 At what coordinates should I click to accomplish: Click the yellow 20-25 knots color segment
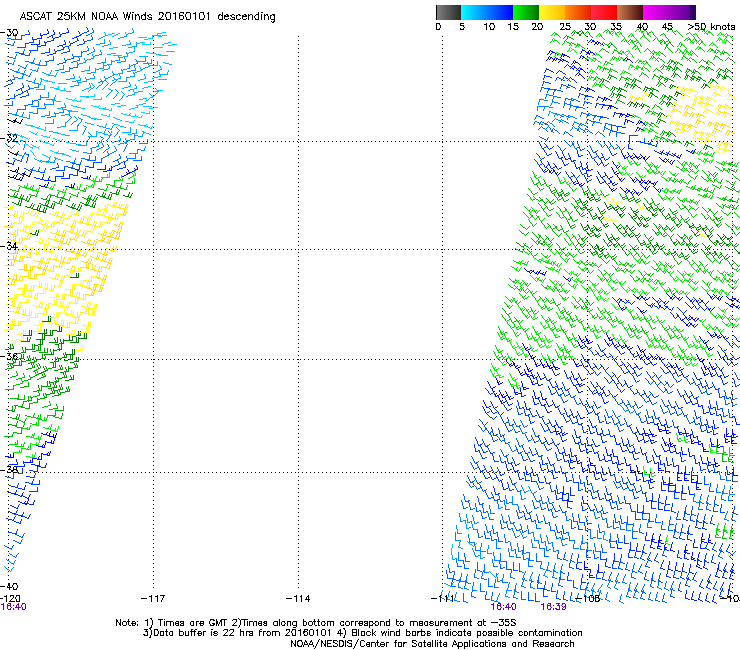point(552,12)
